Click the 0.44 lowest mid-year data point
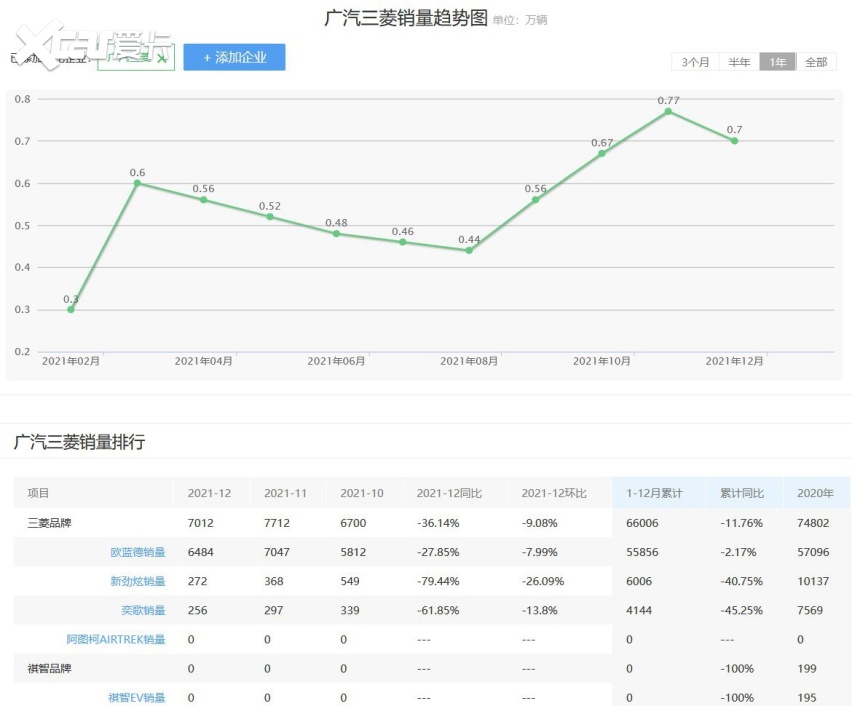Viewport: 852px width, 706px height. point(469,250)
